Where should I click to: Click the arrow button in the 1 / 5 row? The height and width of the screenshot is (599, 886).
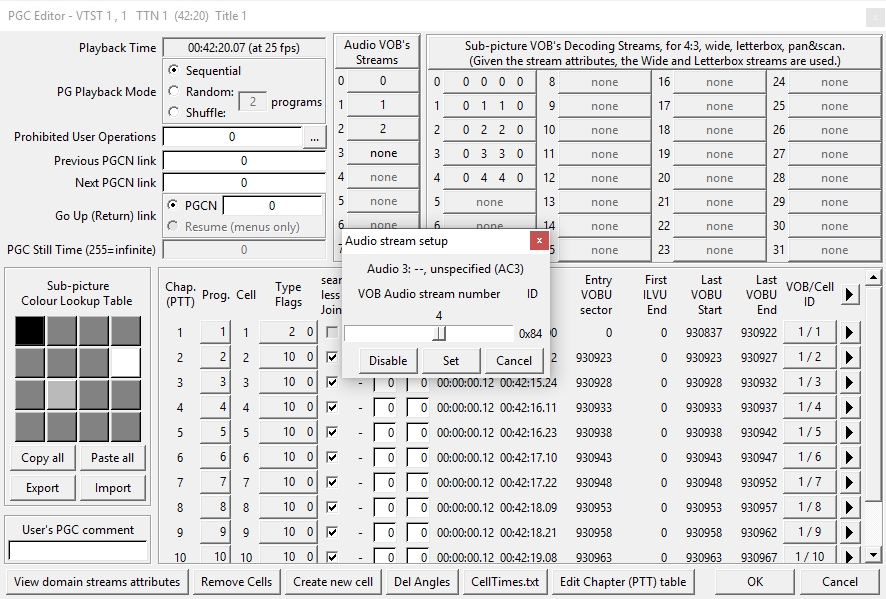(849, 432)
